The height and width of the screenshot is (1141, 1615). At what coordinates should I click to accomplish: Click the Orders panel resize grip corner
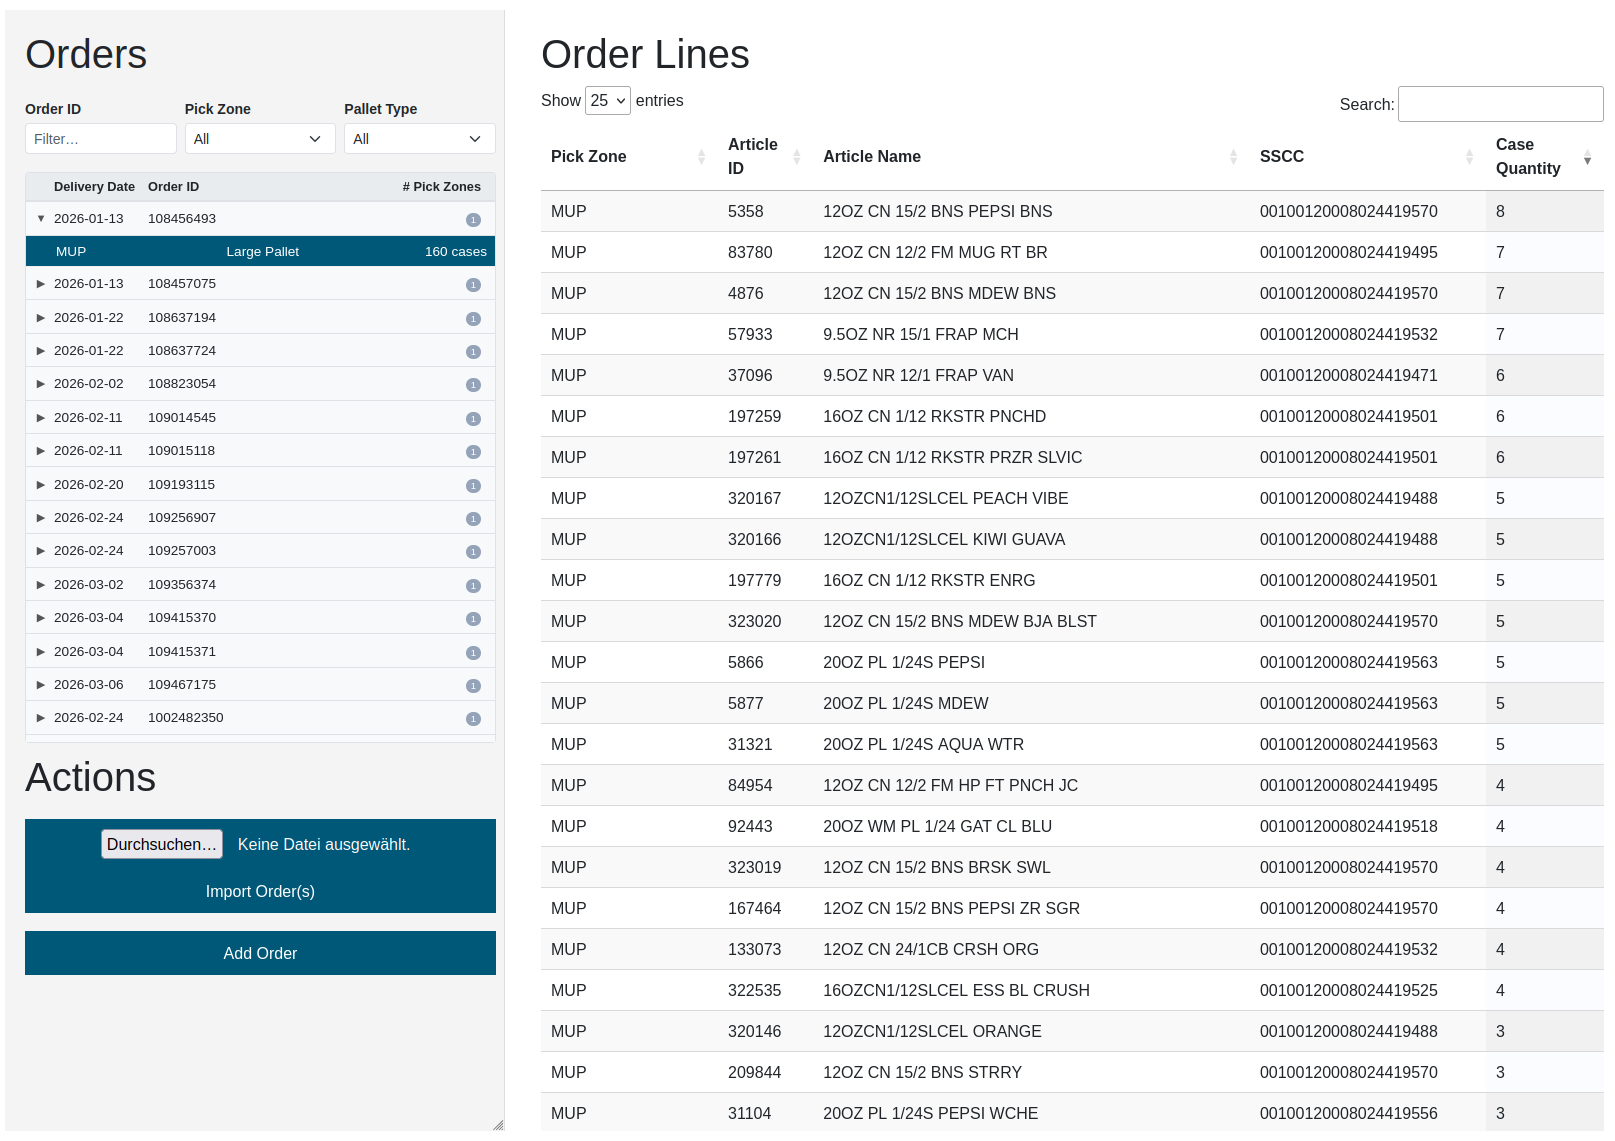coord(498,1125)
